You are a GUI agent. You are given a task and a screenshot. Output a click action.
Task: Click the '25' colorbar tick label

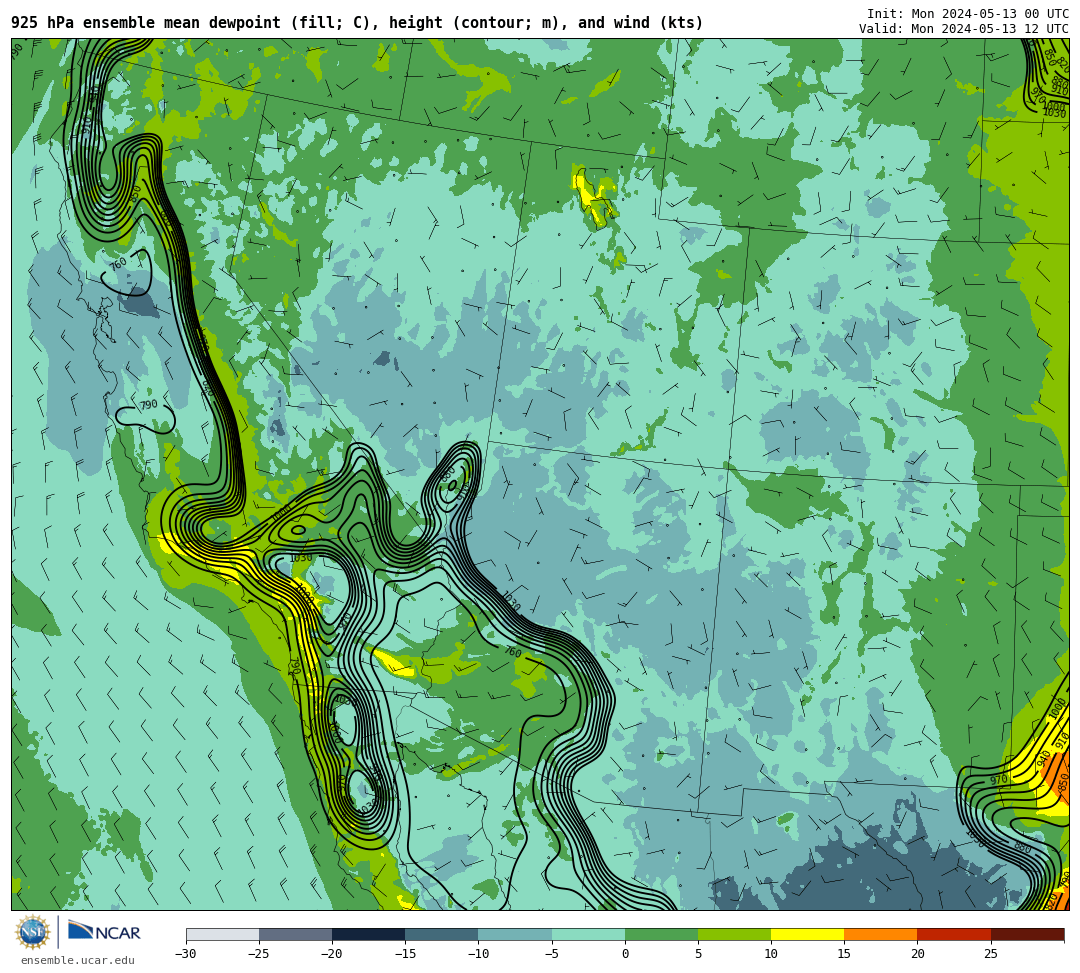coord(990,954)
